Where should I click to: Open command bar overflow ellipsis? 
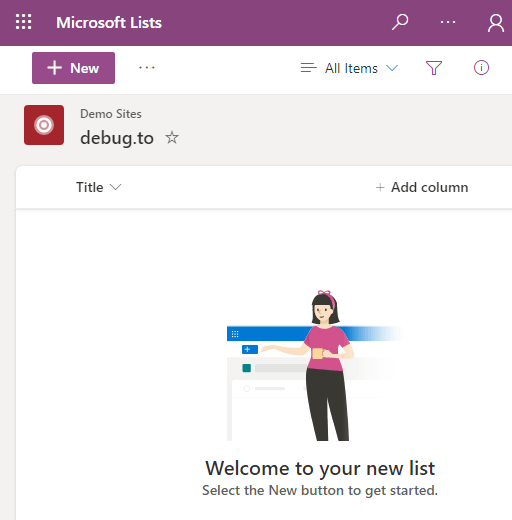147,68
